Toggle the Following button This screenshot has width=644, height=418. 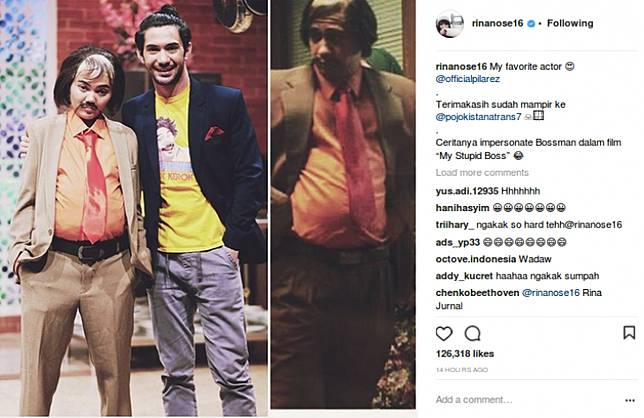[570, 23]
